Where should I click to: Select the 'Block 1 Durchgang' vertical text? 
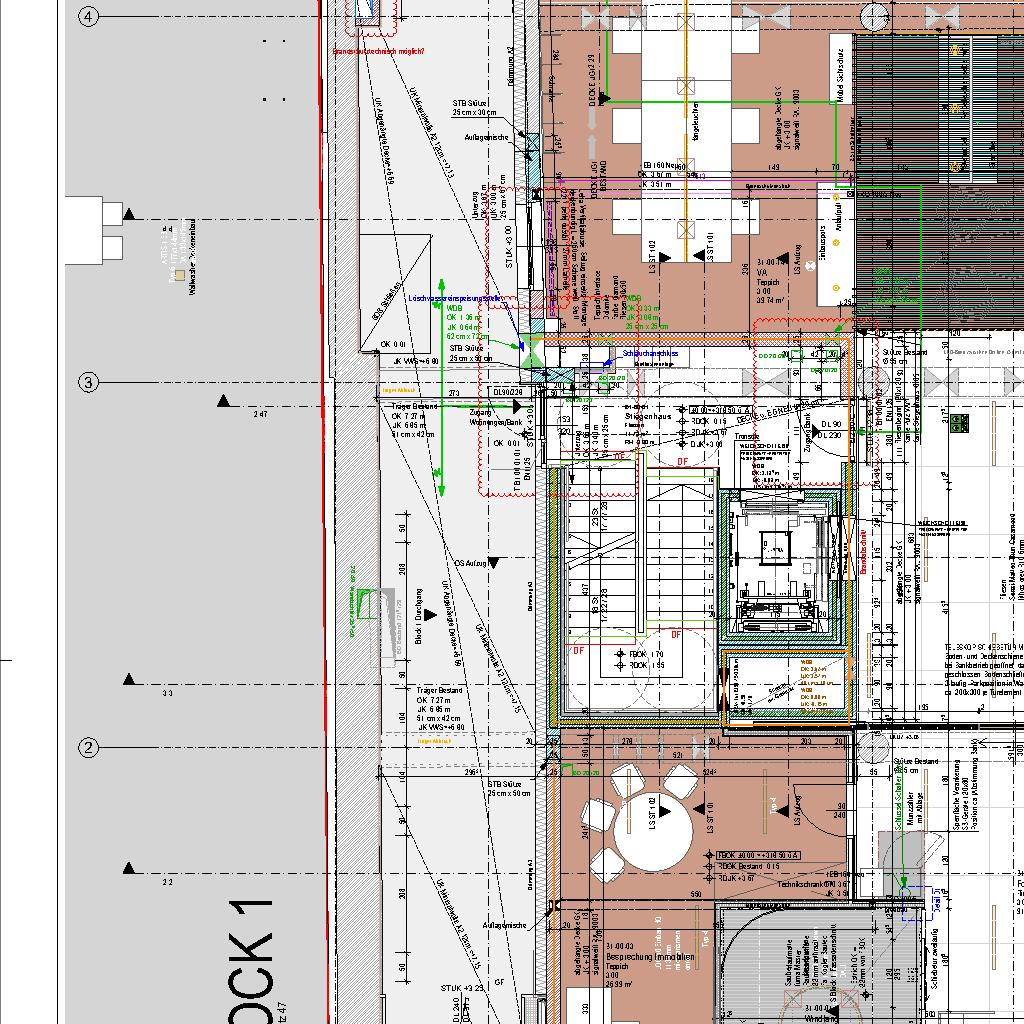418,615
